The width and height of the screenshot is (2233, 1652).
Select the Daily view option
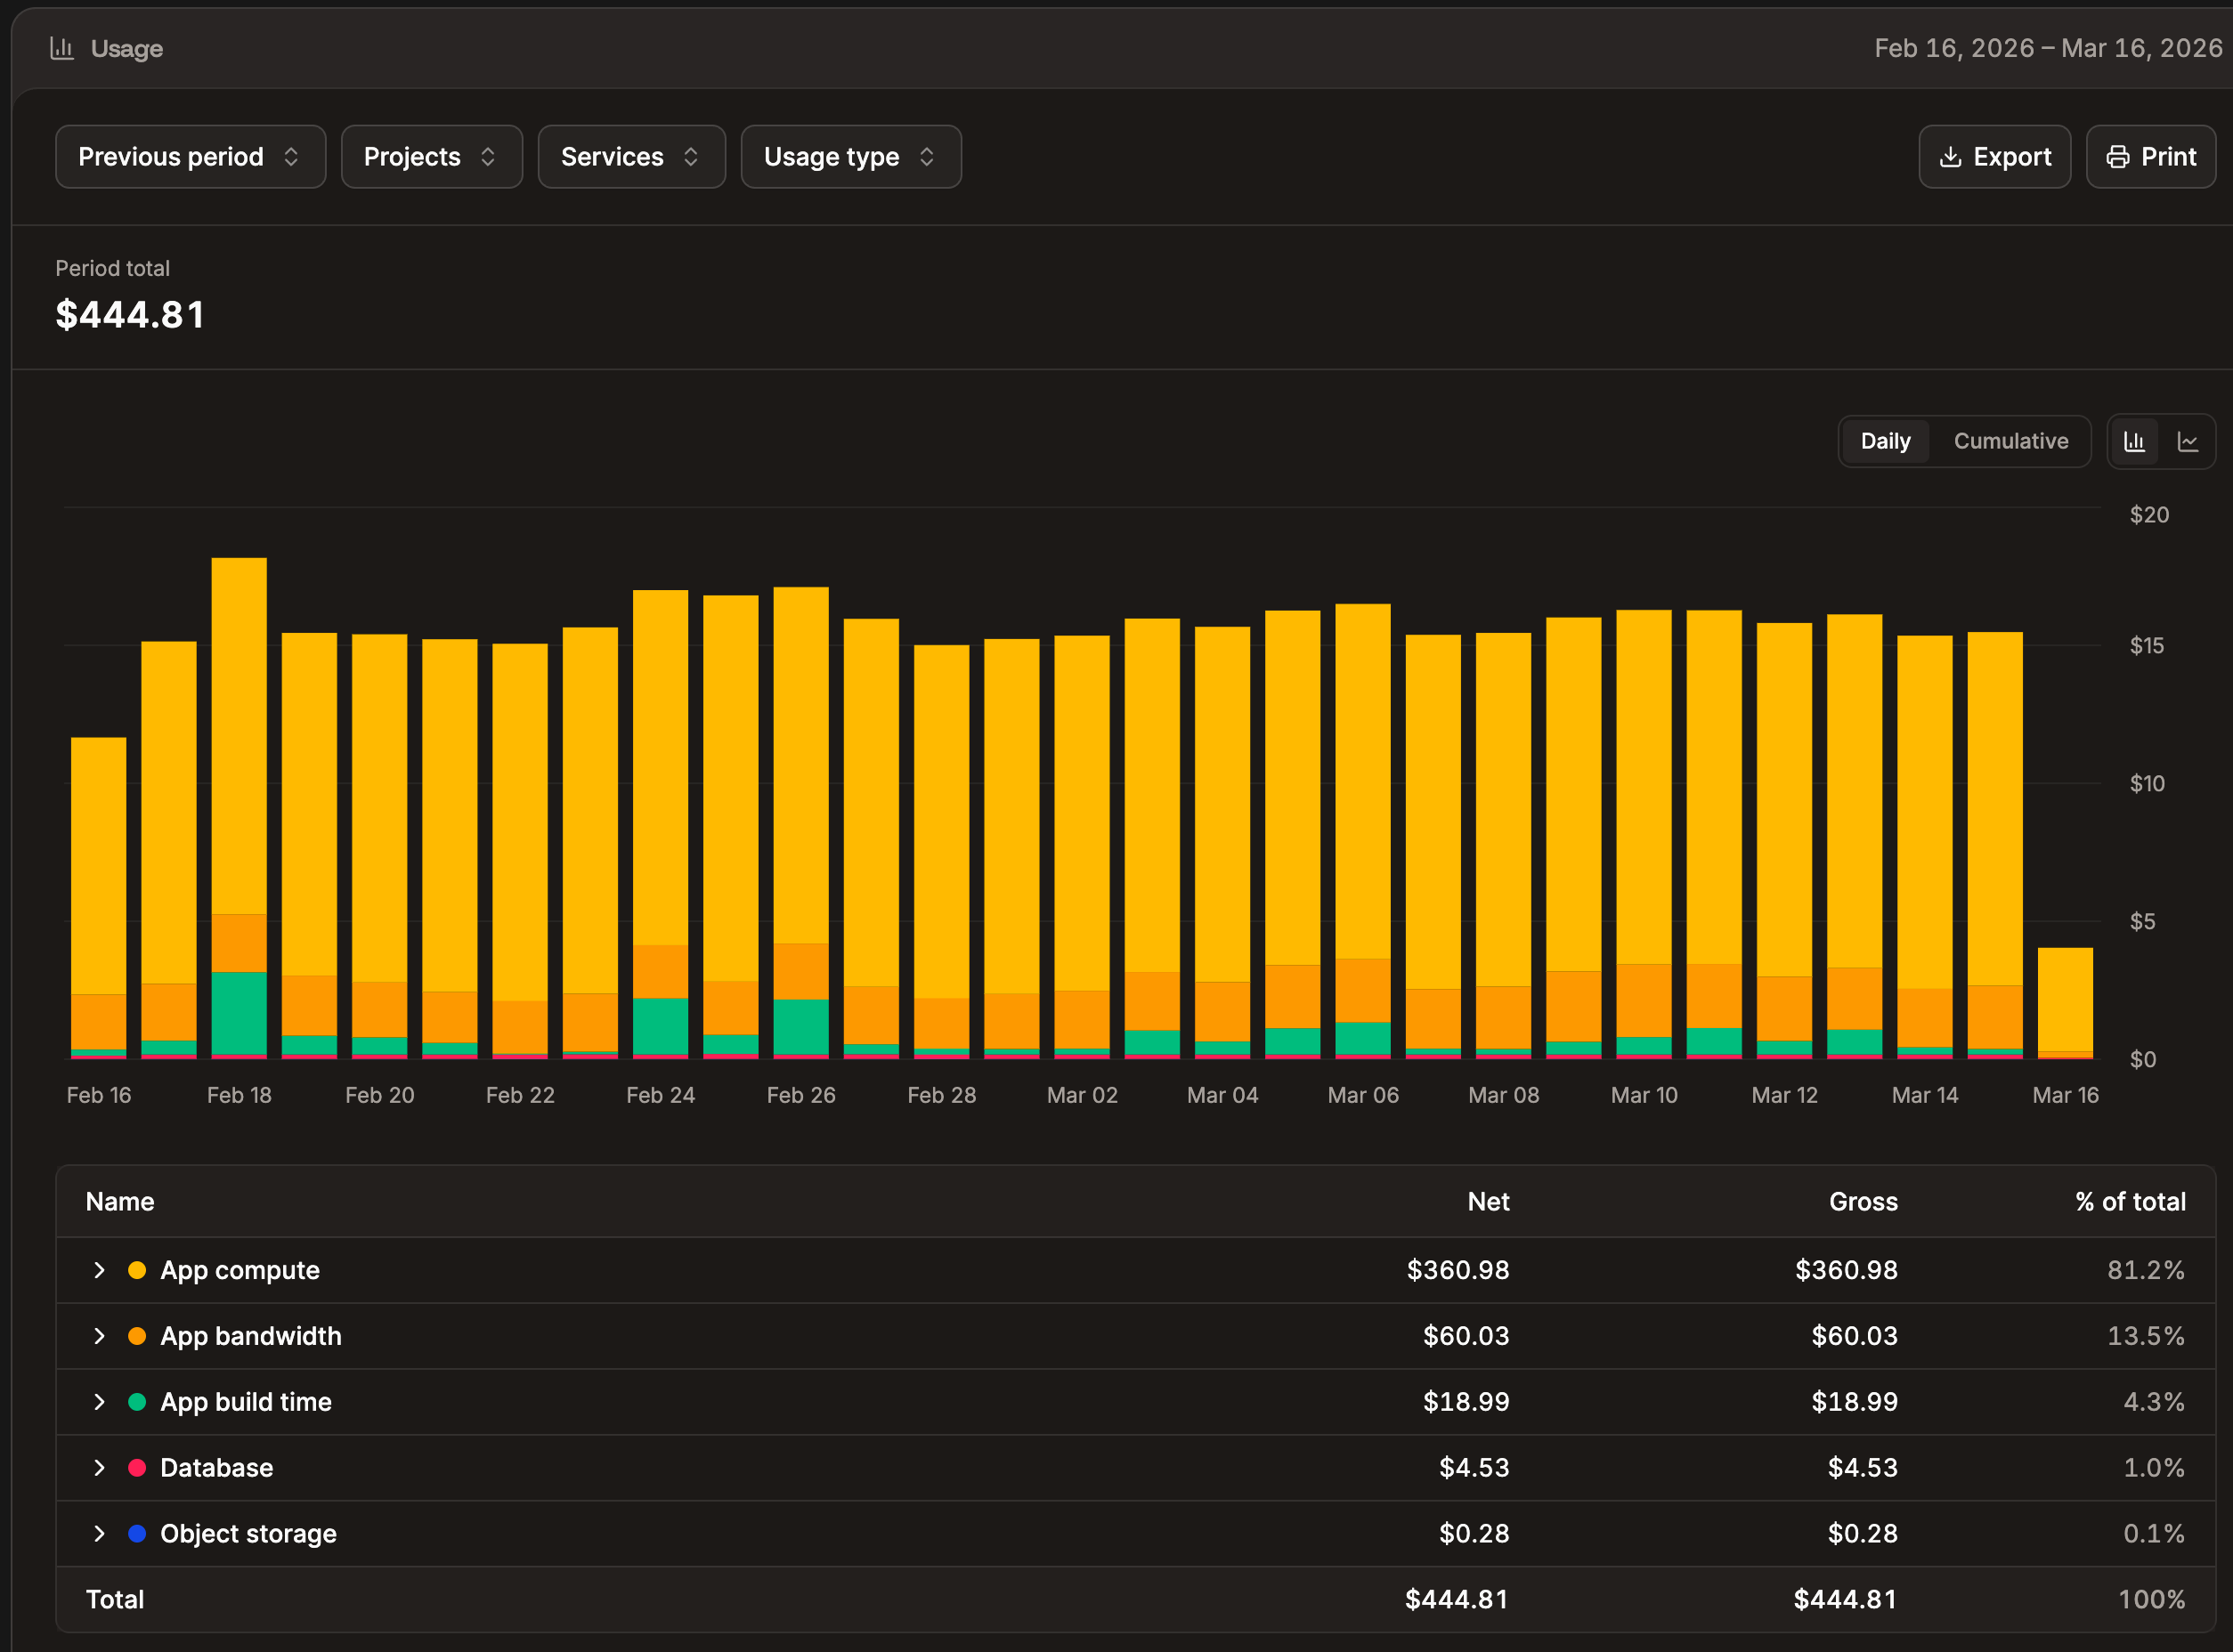1885,441
